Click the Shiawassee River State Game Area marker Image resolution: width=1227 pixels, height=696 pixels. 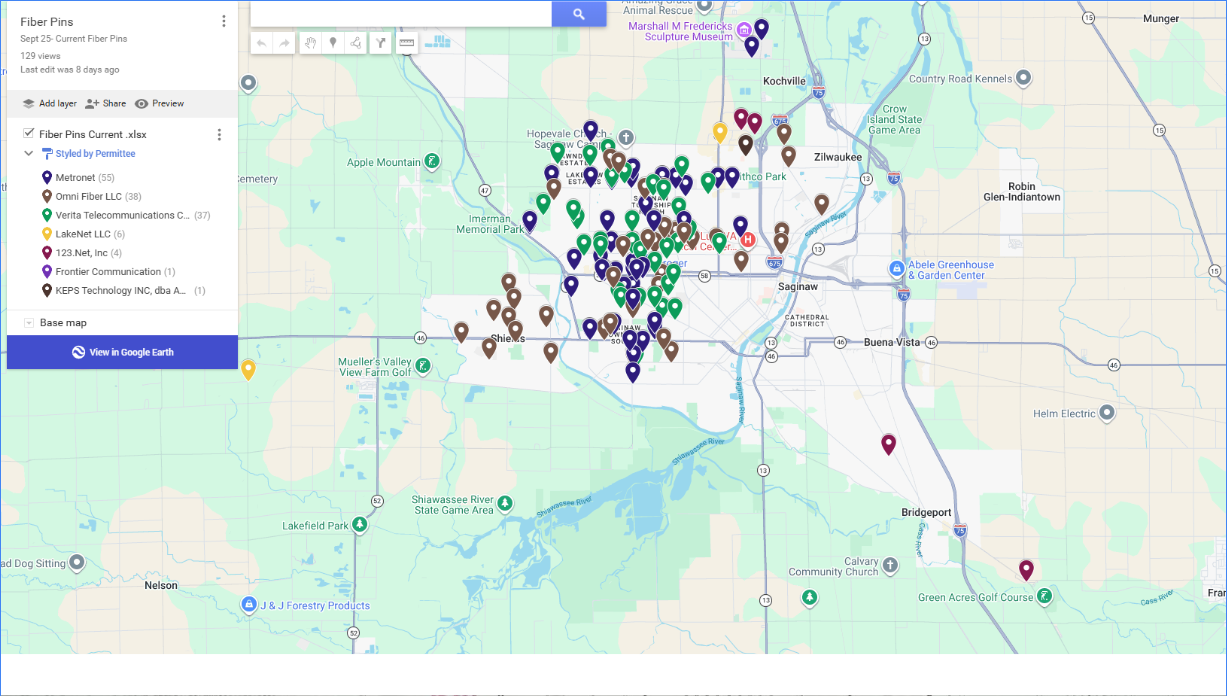(505, 503)
